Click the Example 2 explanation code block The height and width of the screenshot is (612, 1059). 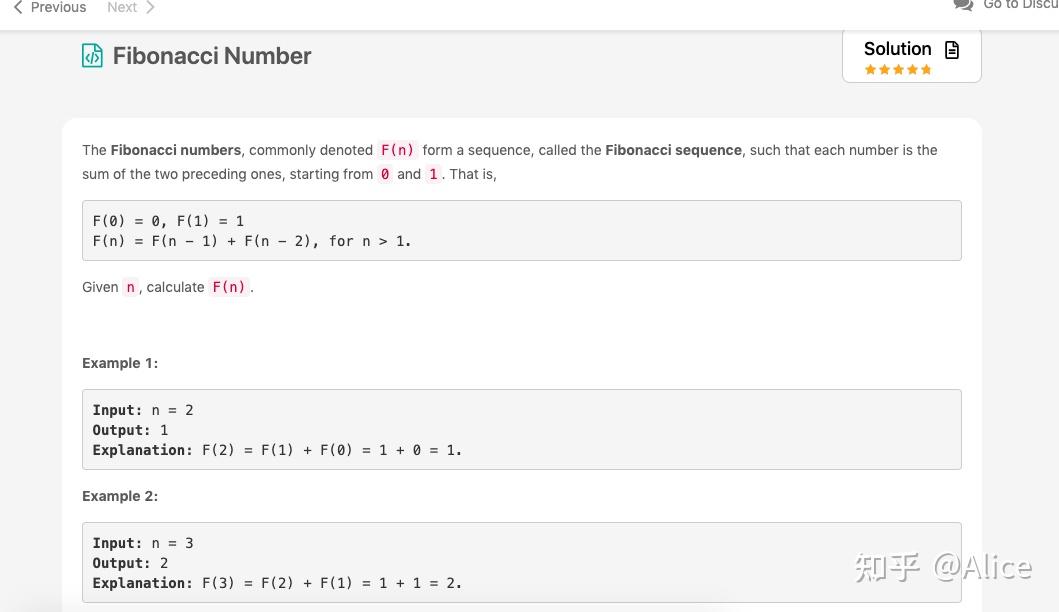(521, 562)
